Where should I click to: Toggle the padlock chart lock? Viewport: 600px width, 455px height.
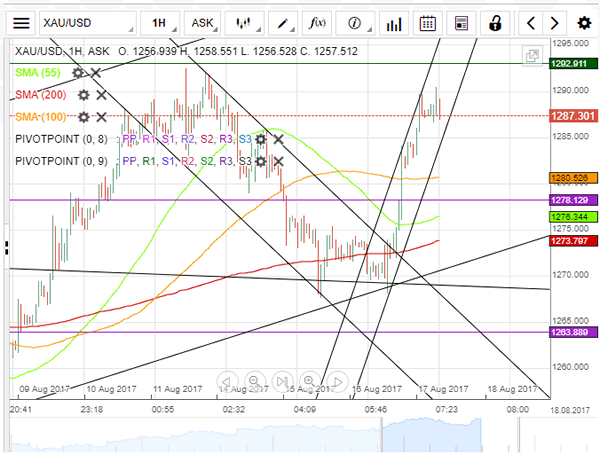click(x=495, y=23)
